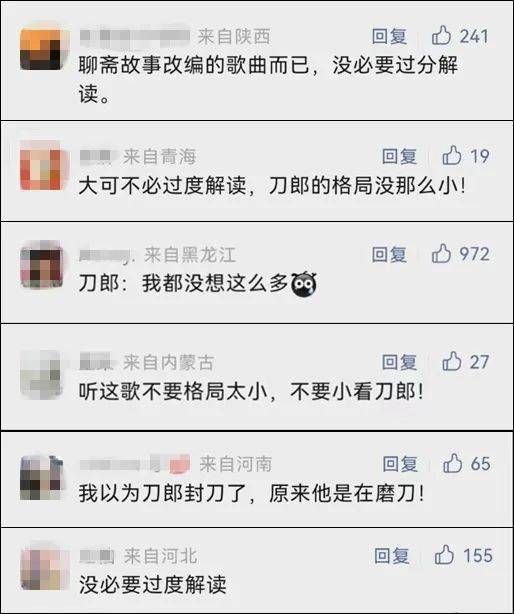Open the 河北 commenter's avatar
Image resolution: width=514 pixels, height=614 pixels.
pos(41,569)
